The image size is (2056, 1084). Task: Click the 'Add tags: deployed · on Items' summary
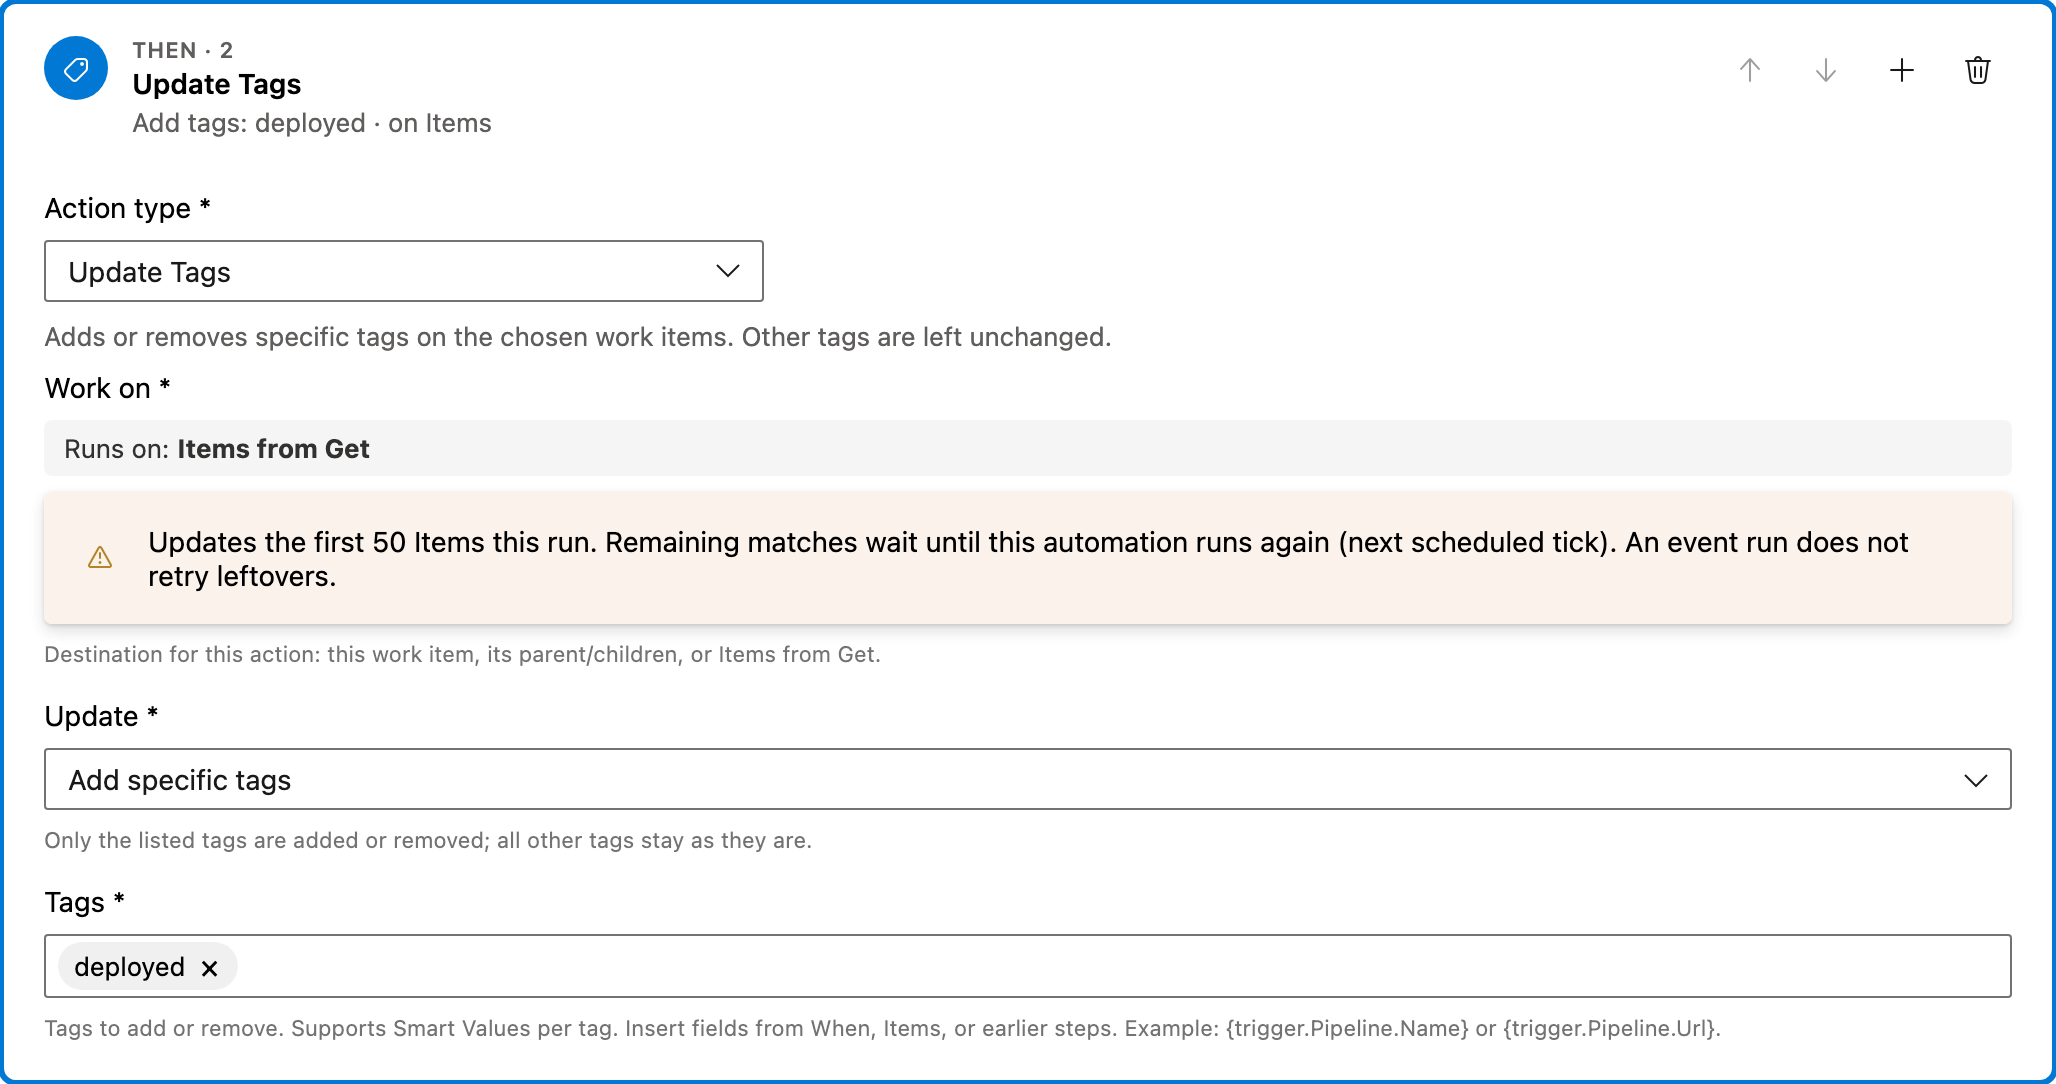[x=312, y=123]
